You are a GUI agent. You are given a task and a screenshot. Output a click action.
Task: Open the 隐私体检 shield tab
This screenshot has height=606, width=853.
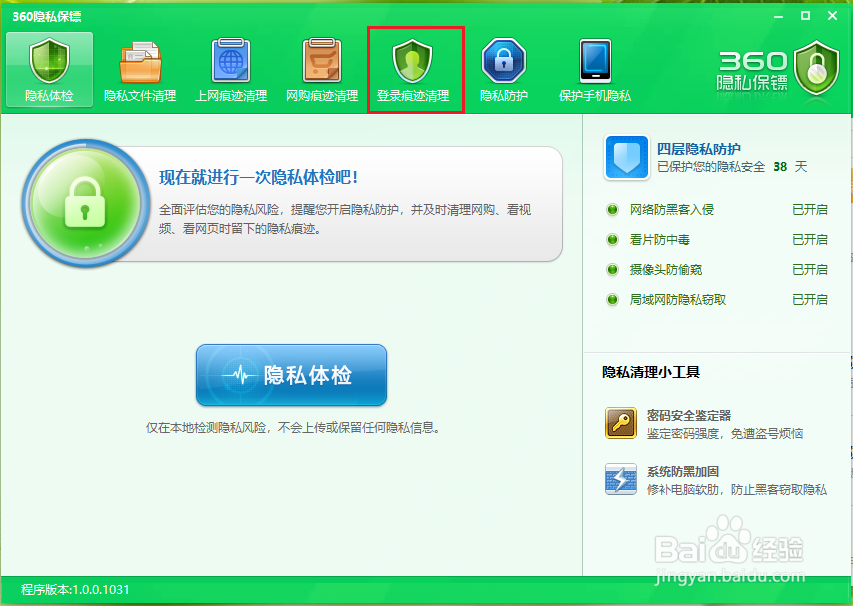pos(50,70)
